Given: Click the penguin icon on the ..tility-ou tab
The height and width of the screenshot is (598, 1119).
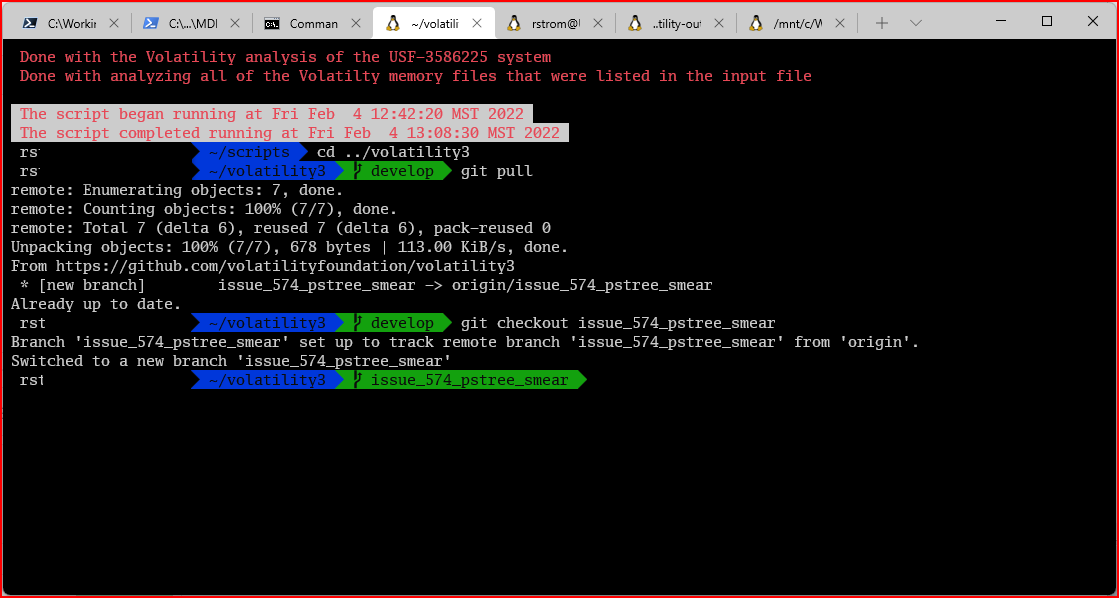Looking at the screenshot, I should [634, 21].
